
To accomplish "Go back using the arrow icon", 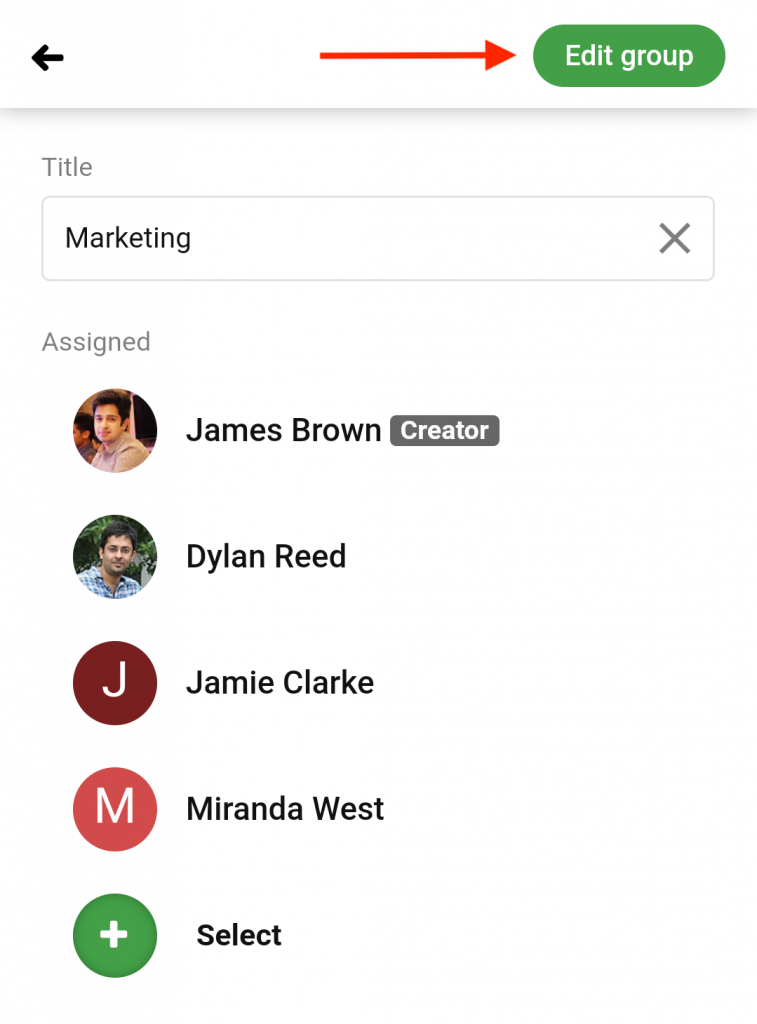I will pos(48,57).
